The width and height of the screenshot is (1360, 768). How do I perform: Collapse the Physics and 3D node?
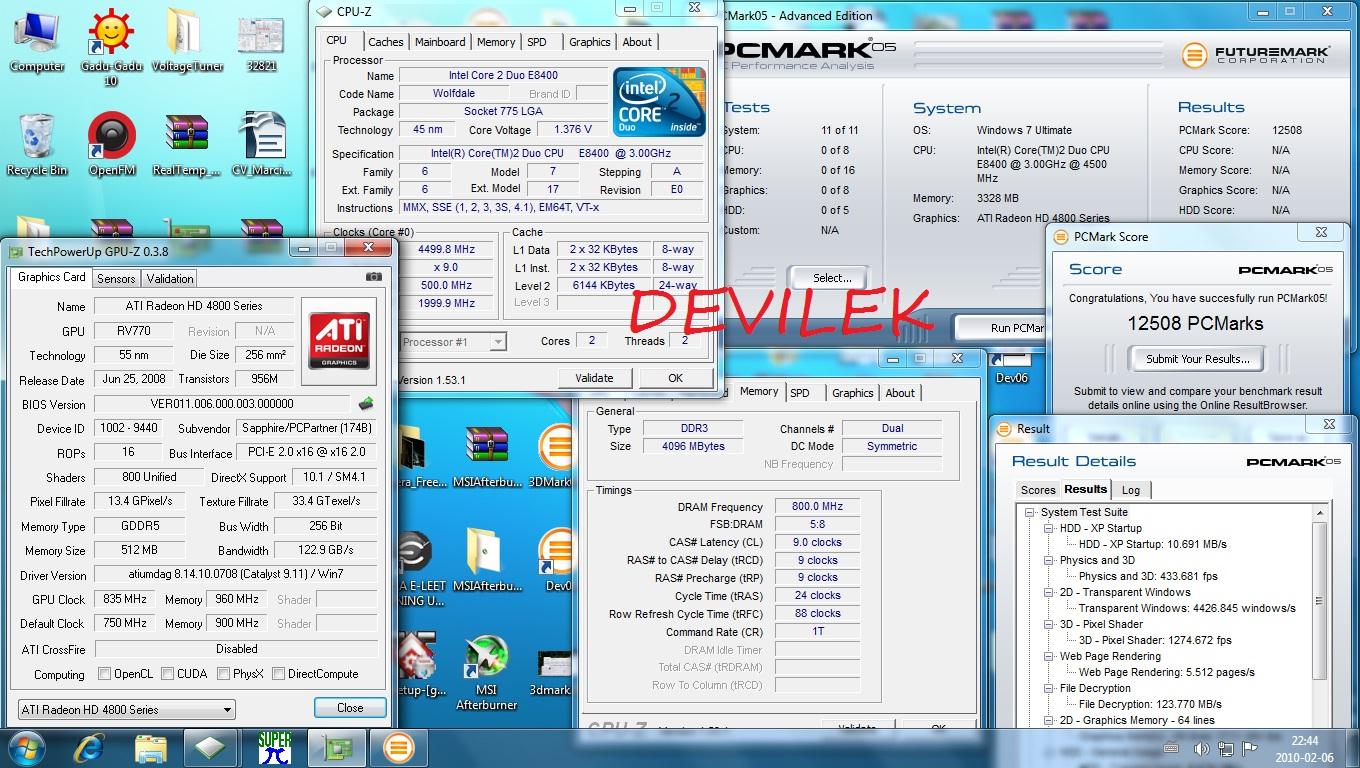1049,560
